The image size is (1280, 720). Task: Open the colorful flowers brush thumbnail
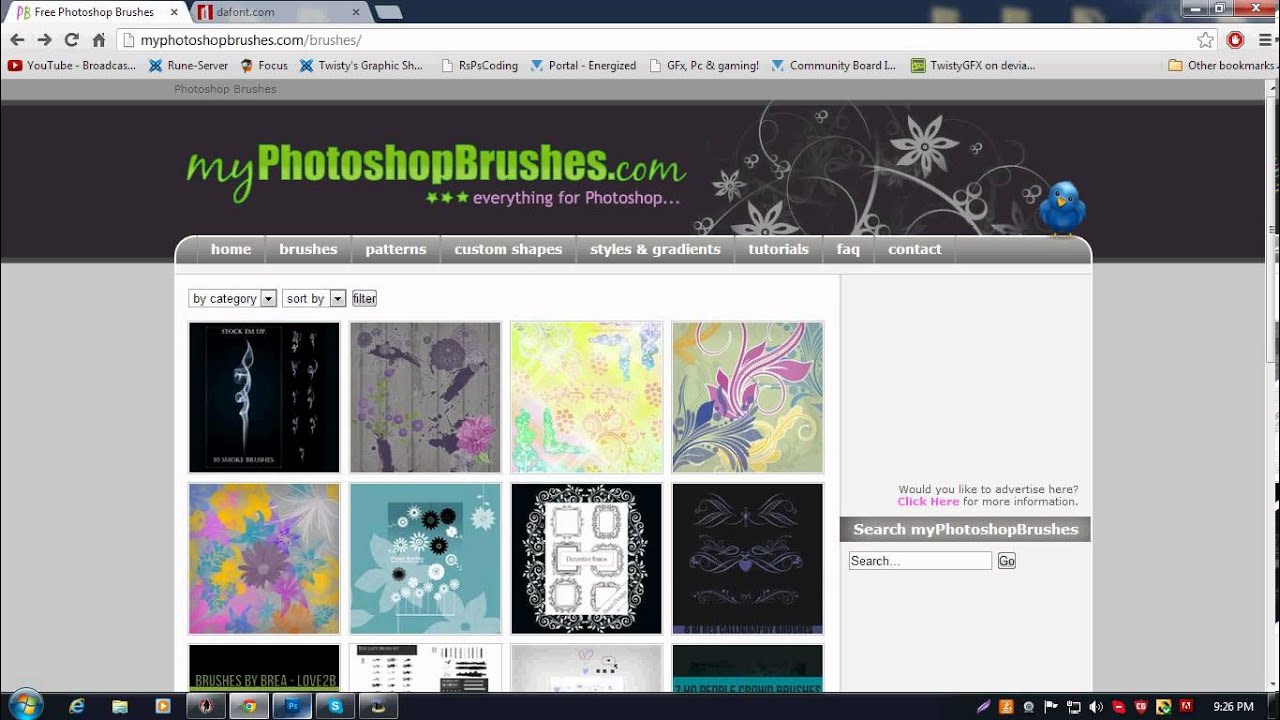coord(264,558)
